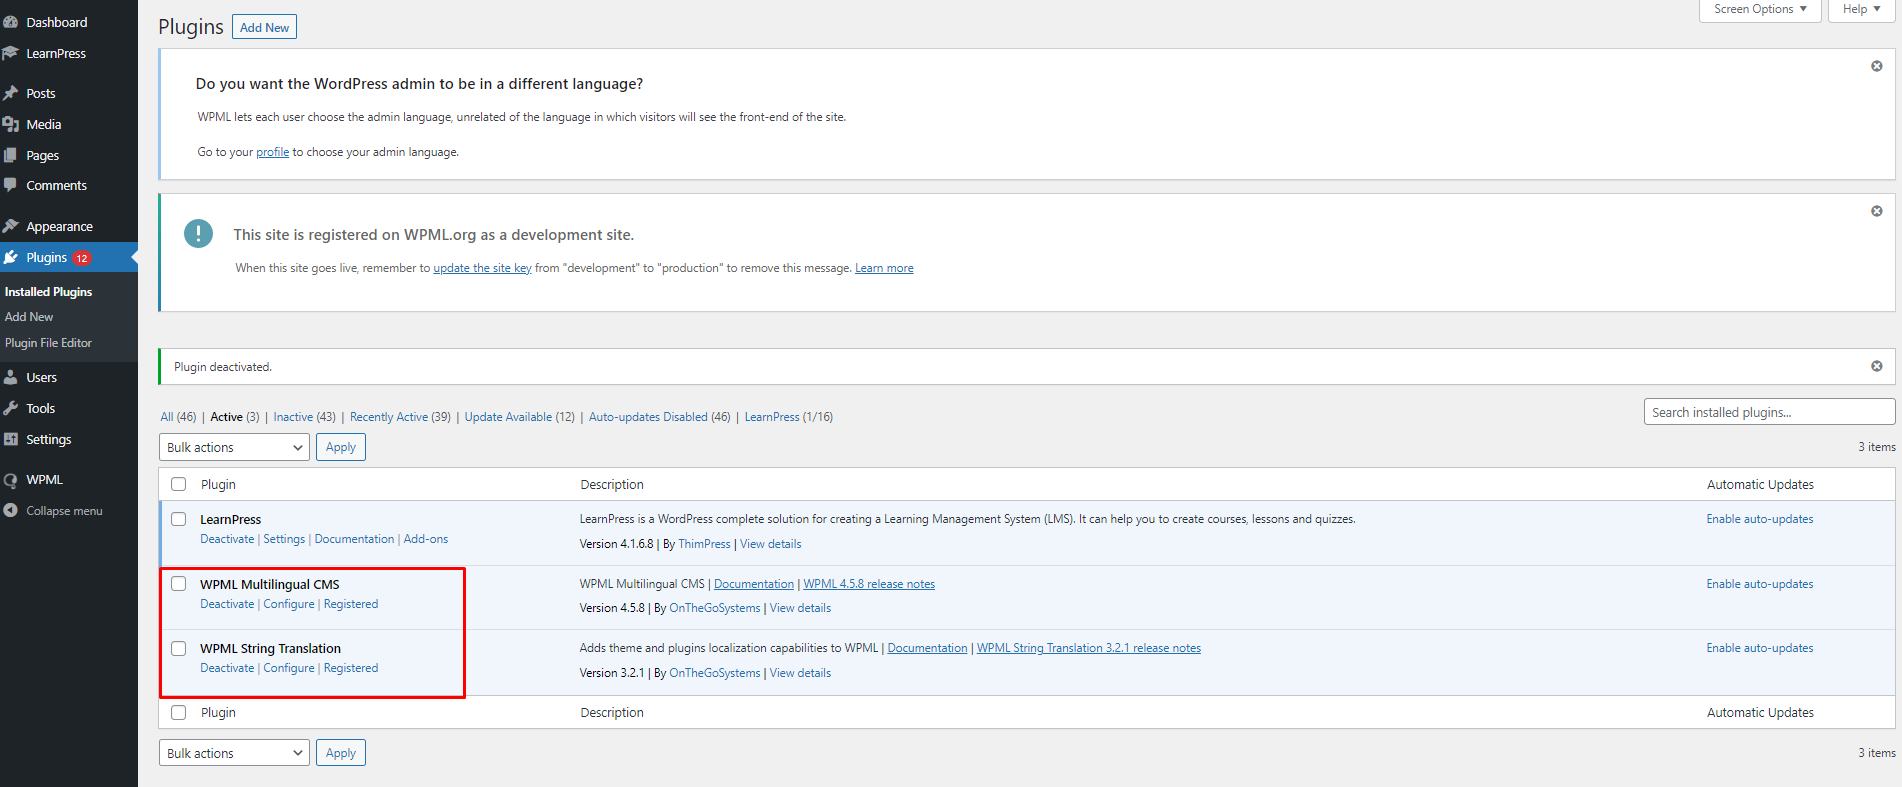The height and width of the screenshot is (787, 1902).
Task: Open String Translation 3.2.1 release notes
Action: coord(1089,648)
